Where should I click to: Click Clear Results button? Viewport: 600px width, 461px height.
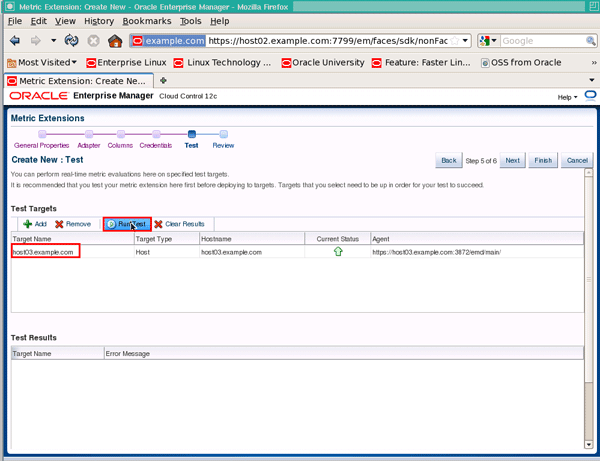[179, 224]
